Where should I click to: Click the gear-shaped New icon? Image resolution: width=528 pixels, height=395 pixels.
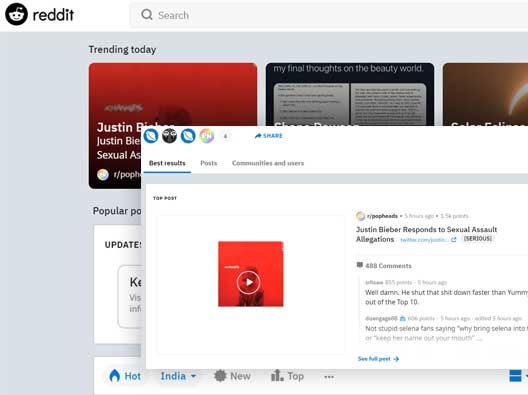coord(220,375)
